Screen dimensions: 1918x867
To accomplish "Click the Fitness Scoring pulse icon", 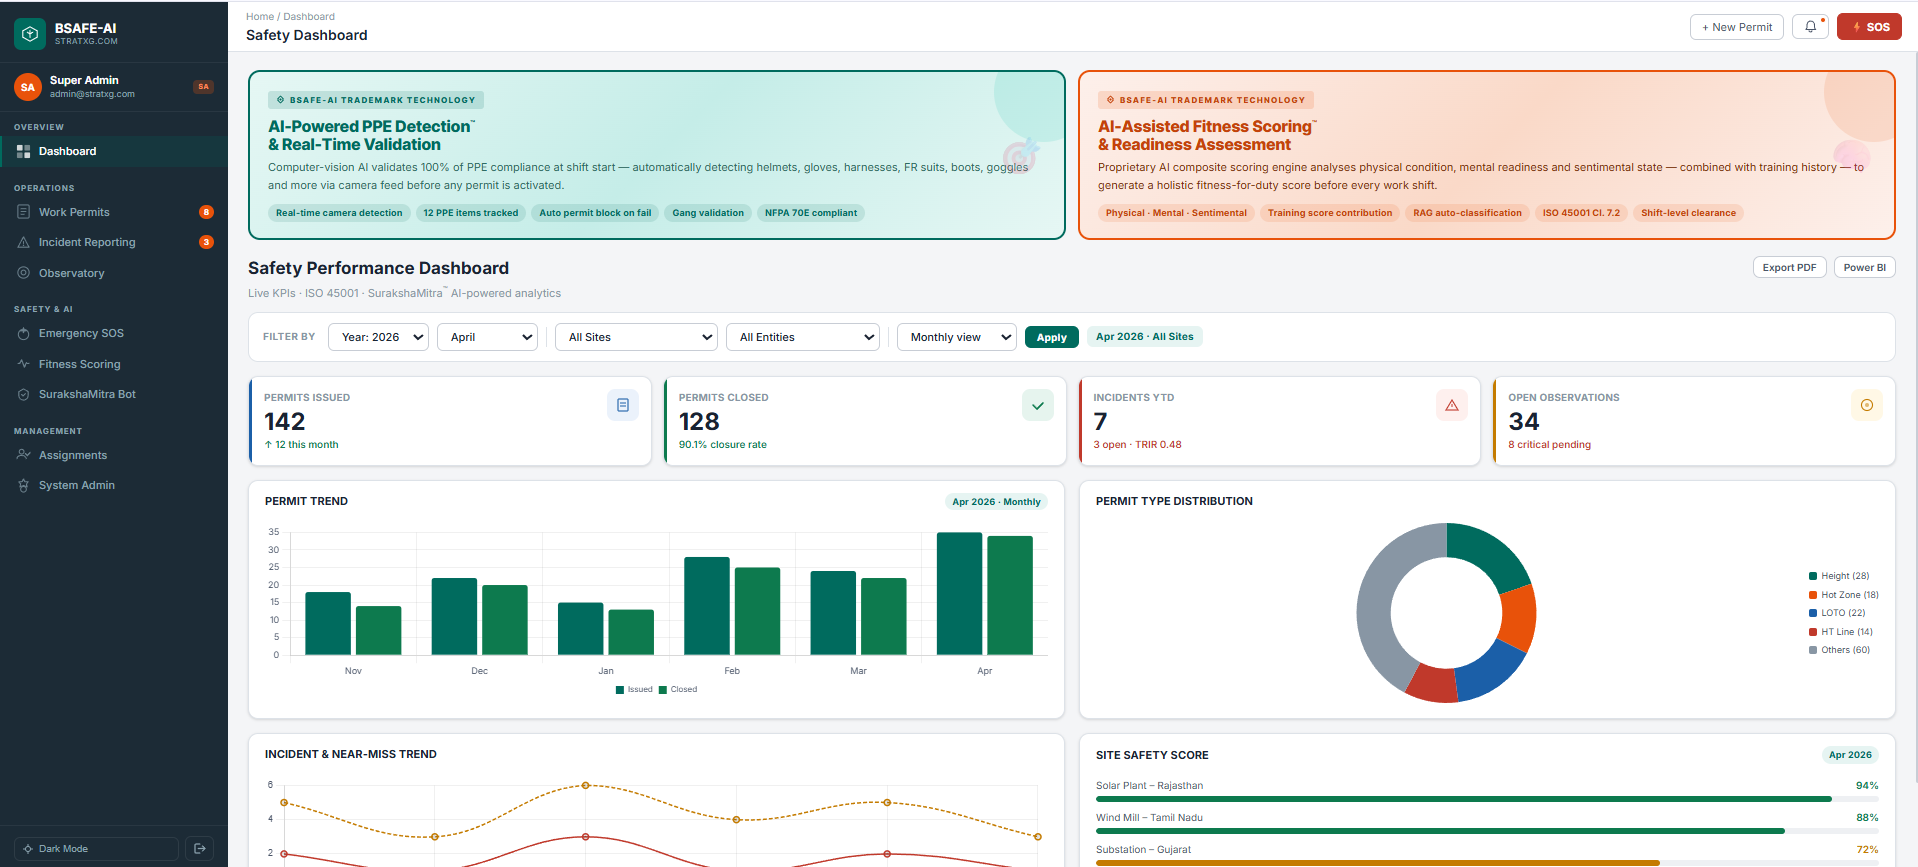I will [x=24, y=364].
